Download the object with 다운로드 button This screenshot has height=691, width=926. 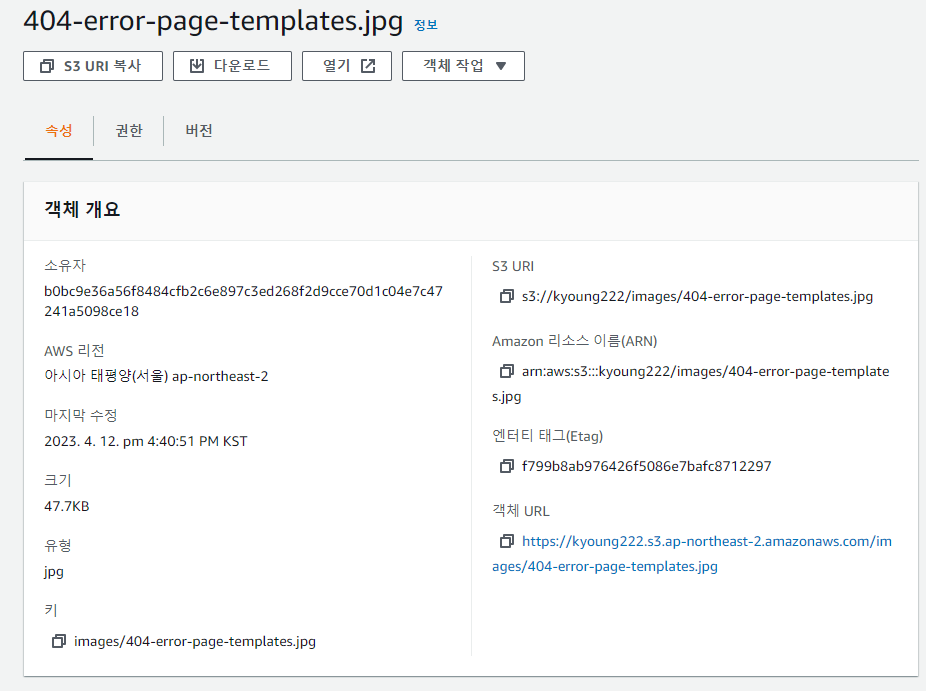(232, 66)
